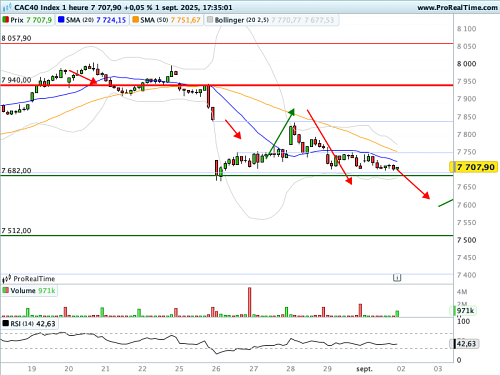
Task: Click the orange SMA (50) color square
Action: [x=135, y=20]
